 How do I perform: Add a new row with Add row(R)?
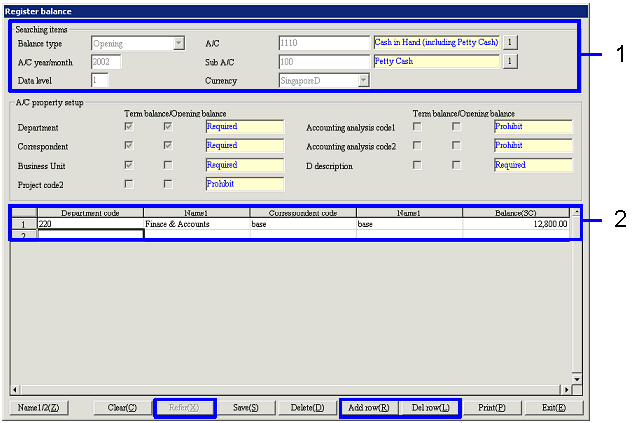pos(369,408)
